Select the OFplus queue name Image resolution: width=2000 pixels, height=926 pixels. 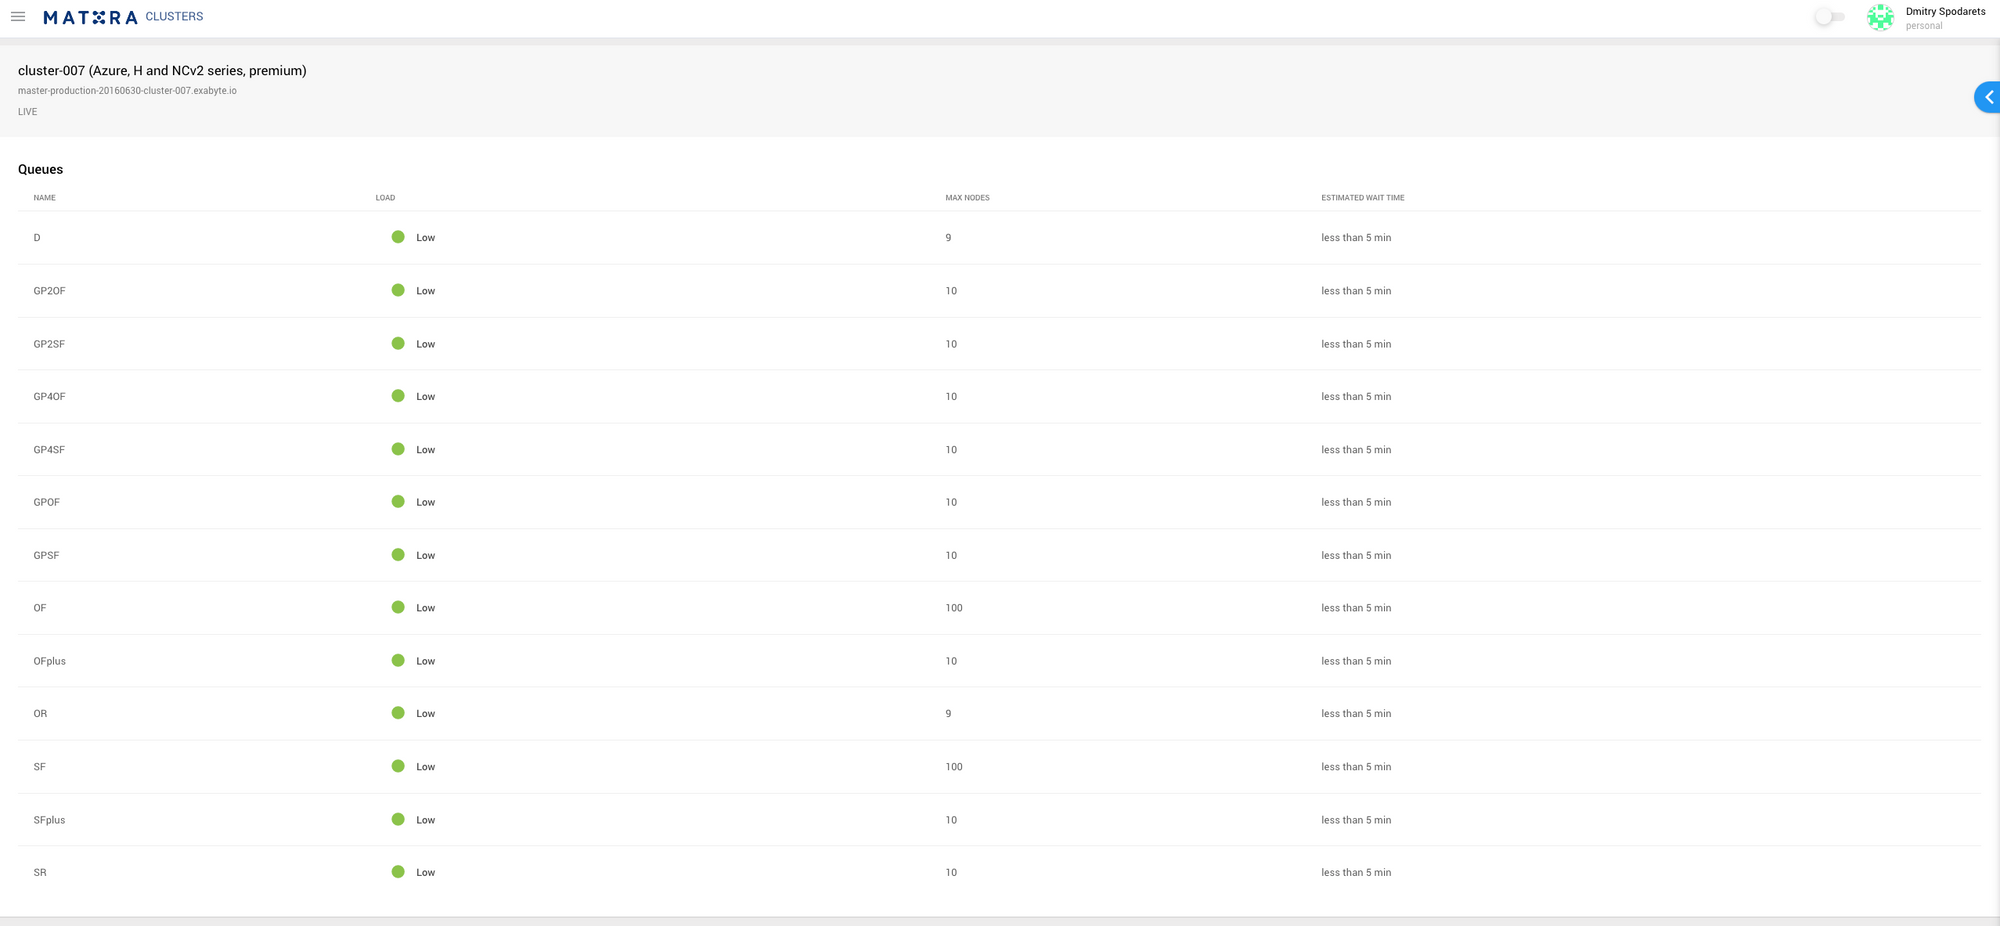49,661
